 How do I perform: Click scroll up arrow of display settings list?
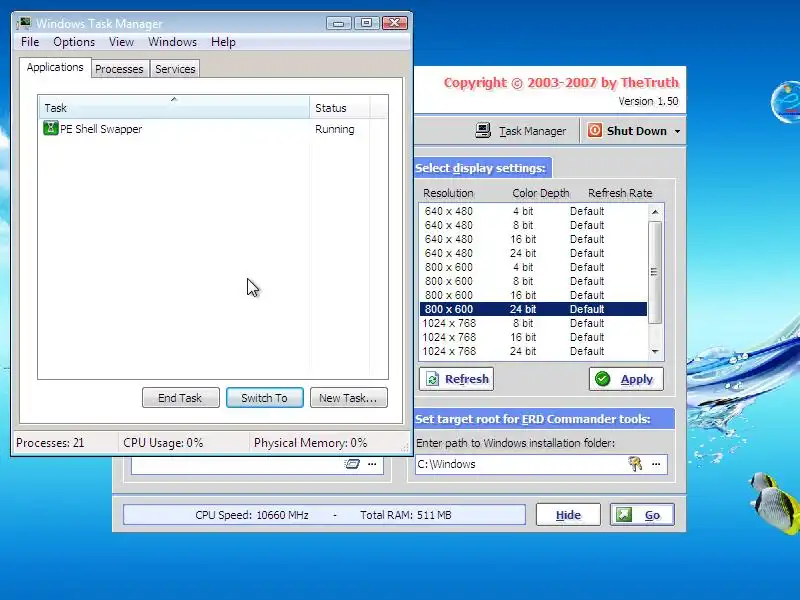[x=656, y=212]
